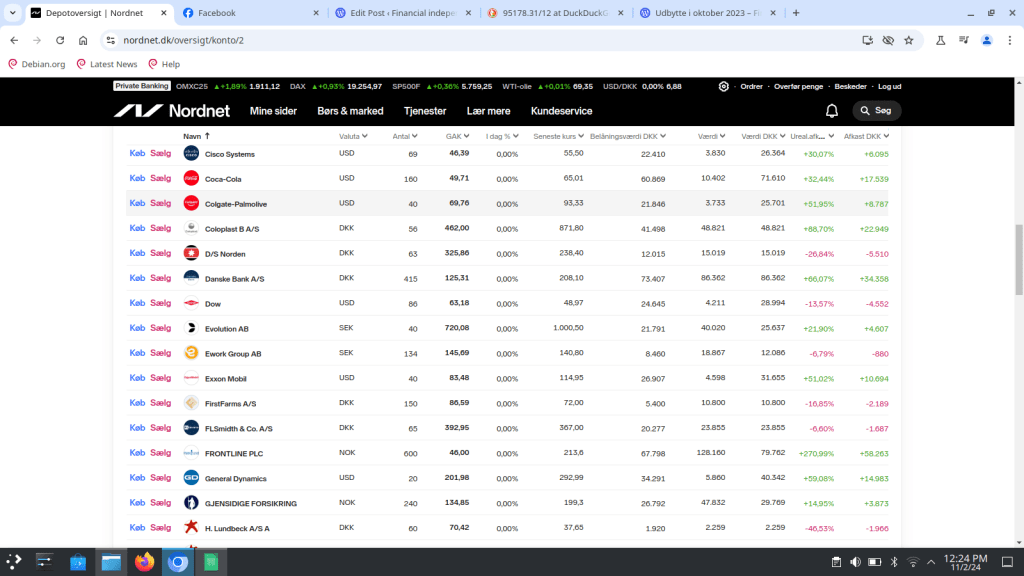This screenshot has width=1024, height=576.
Task: Open the Nordnet notifications bell
Action: tap(832, 111)
